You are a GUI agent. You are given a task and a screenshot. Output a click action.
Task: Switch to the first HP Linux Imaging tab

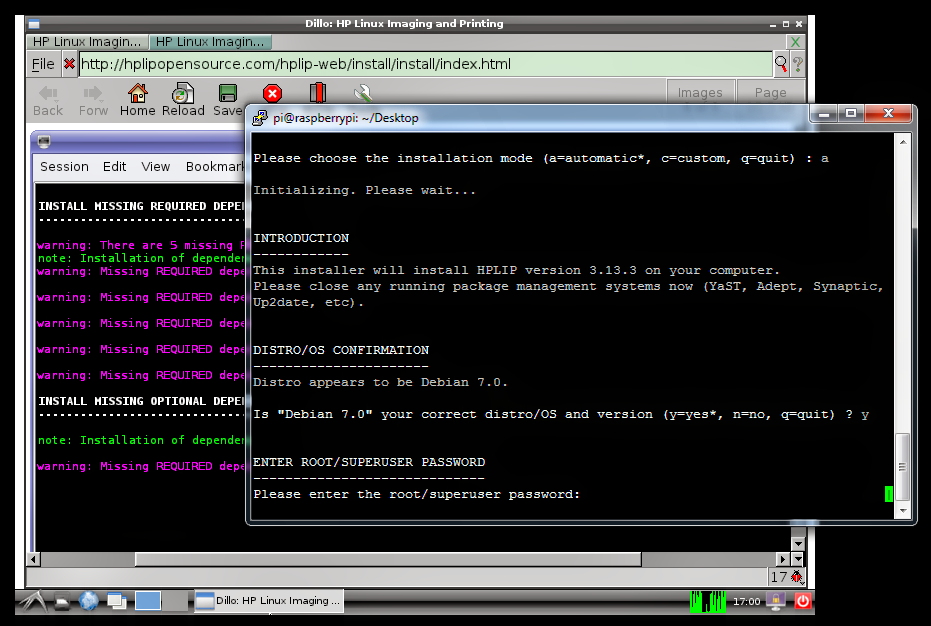[88, 42]
